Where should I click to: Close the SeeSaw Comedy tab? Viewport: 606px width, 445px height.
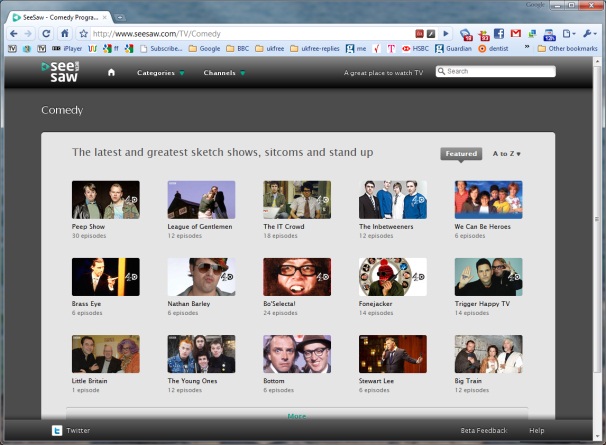point(105,17)
